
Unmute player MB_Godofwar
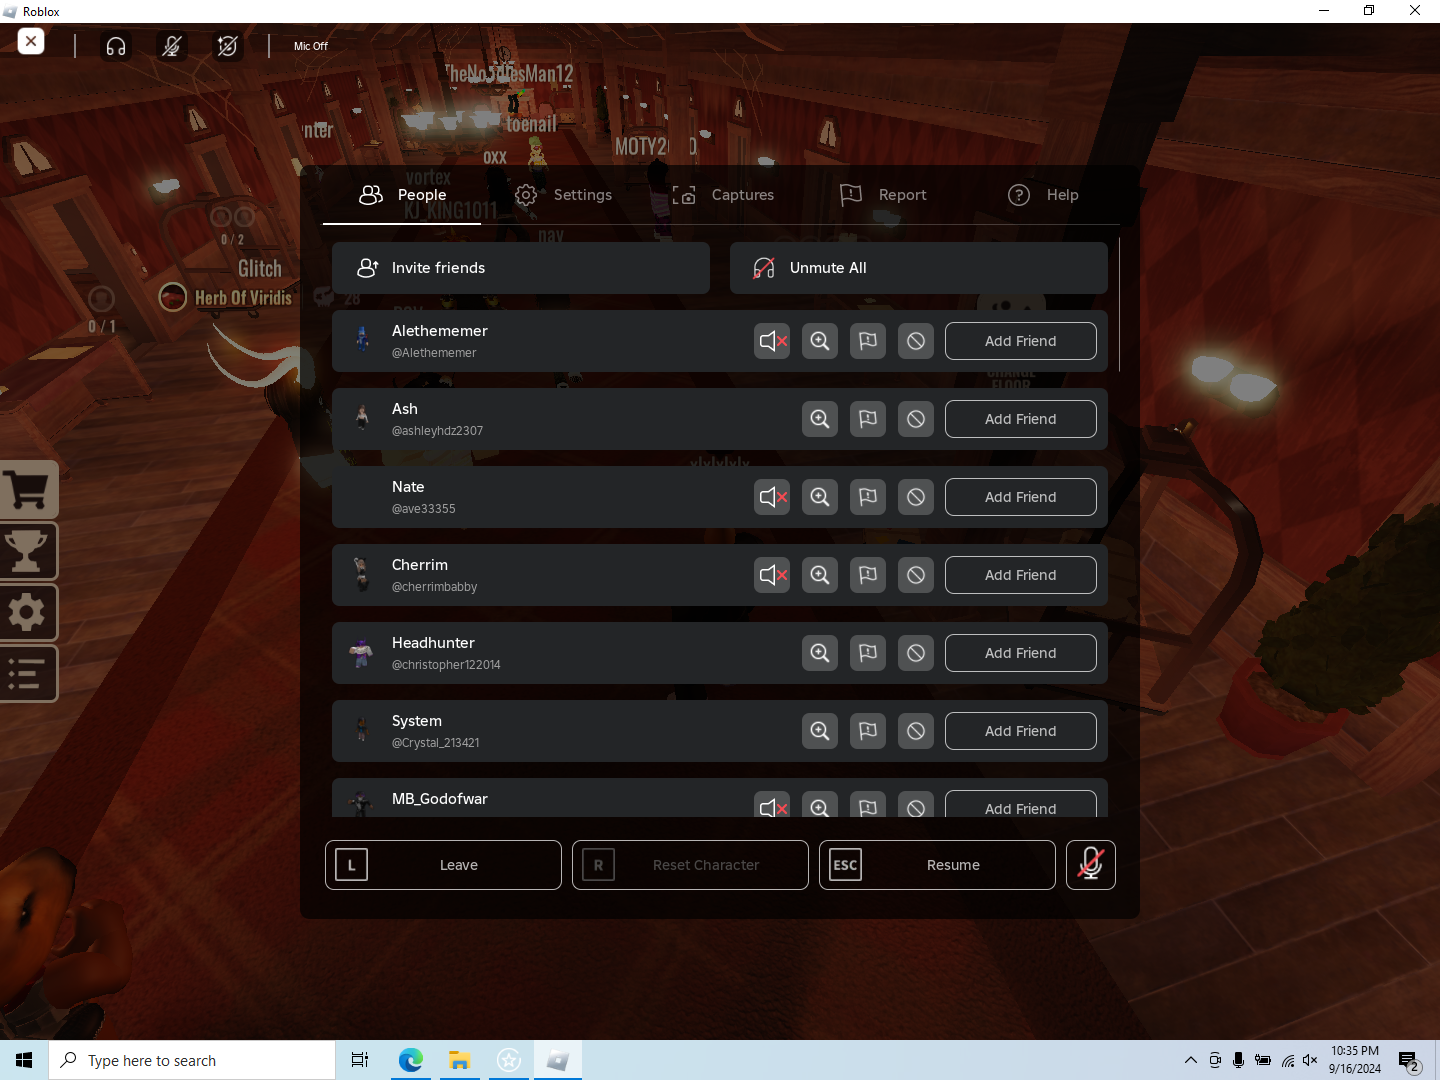coord(772,805)
